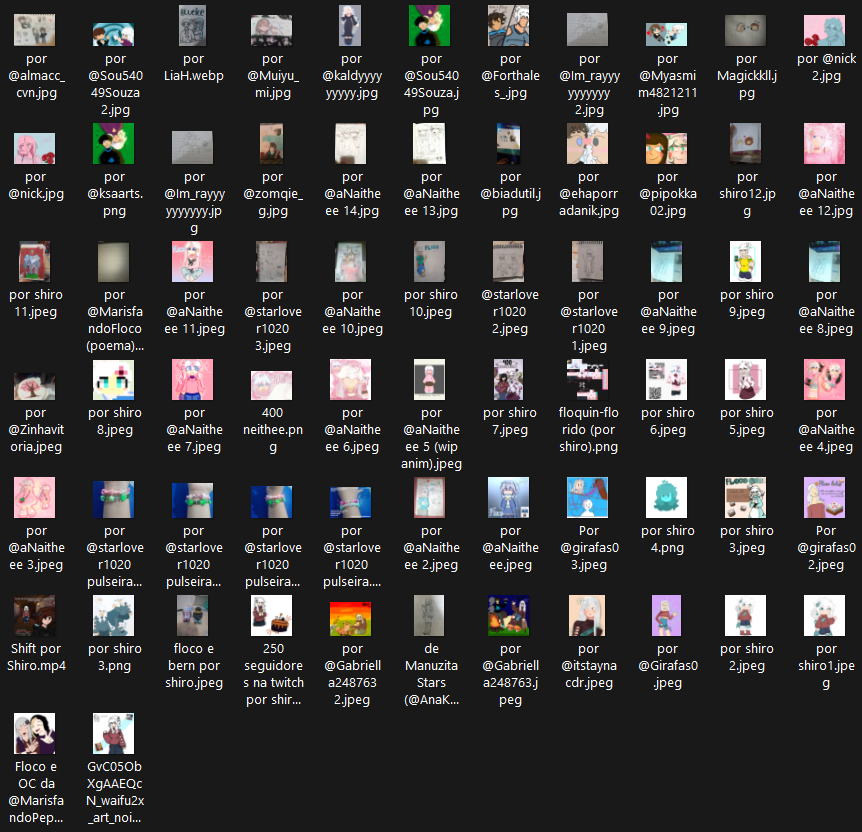
Task: Select por shiro 11.jpeg thumbnail
Action: point(35,262)
